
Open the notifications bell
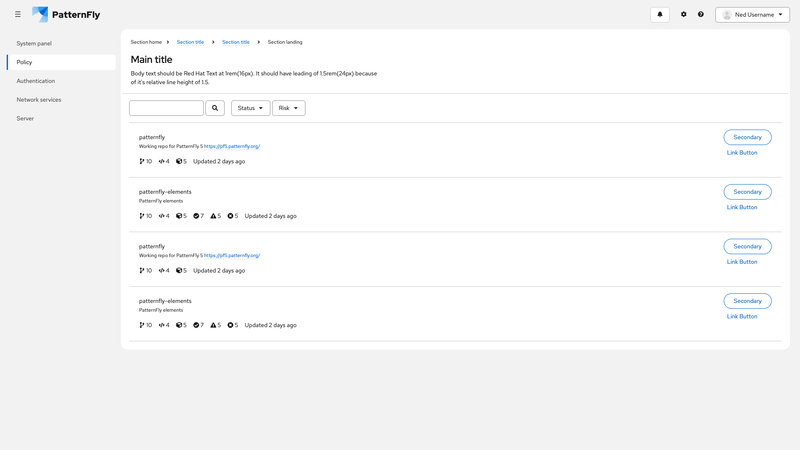660,14
